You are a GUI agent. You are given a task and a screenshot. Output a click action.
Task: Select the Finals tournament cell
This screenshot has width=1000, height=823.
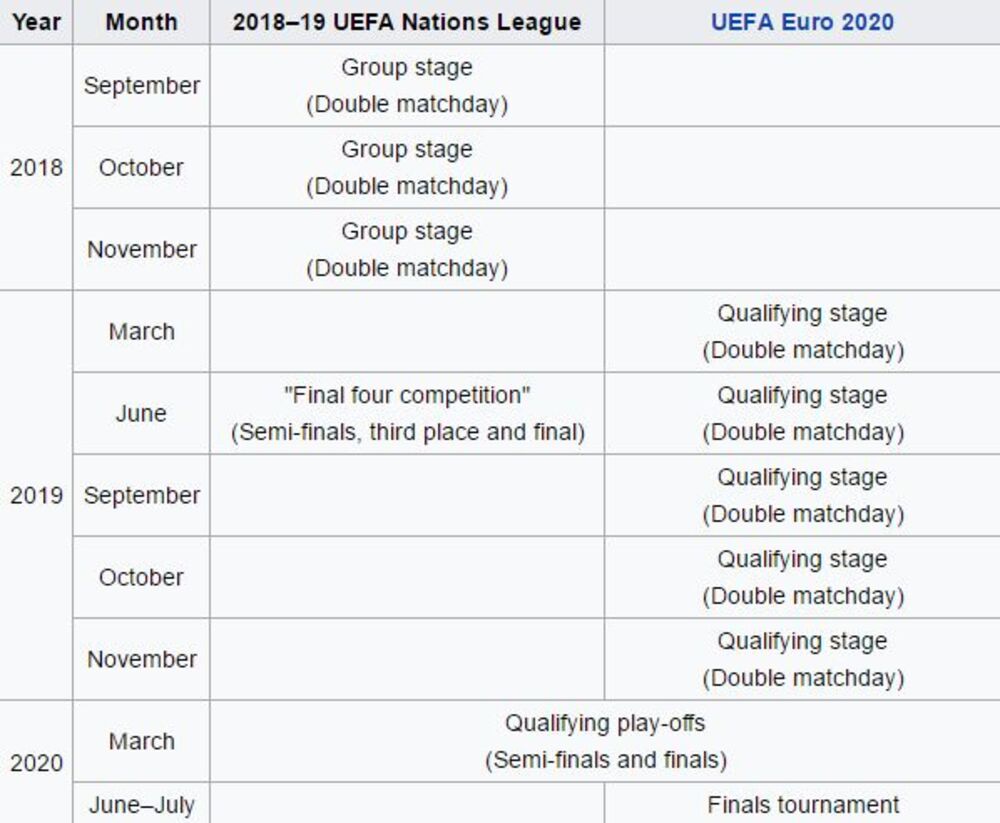click(x=802, y=805)
